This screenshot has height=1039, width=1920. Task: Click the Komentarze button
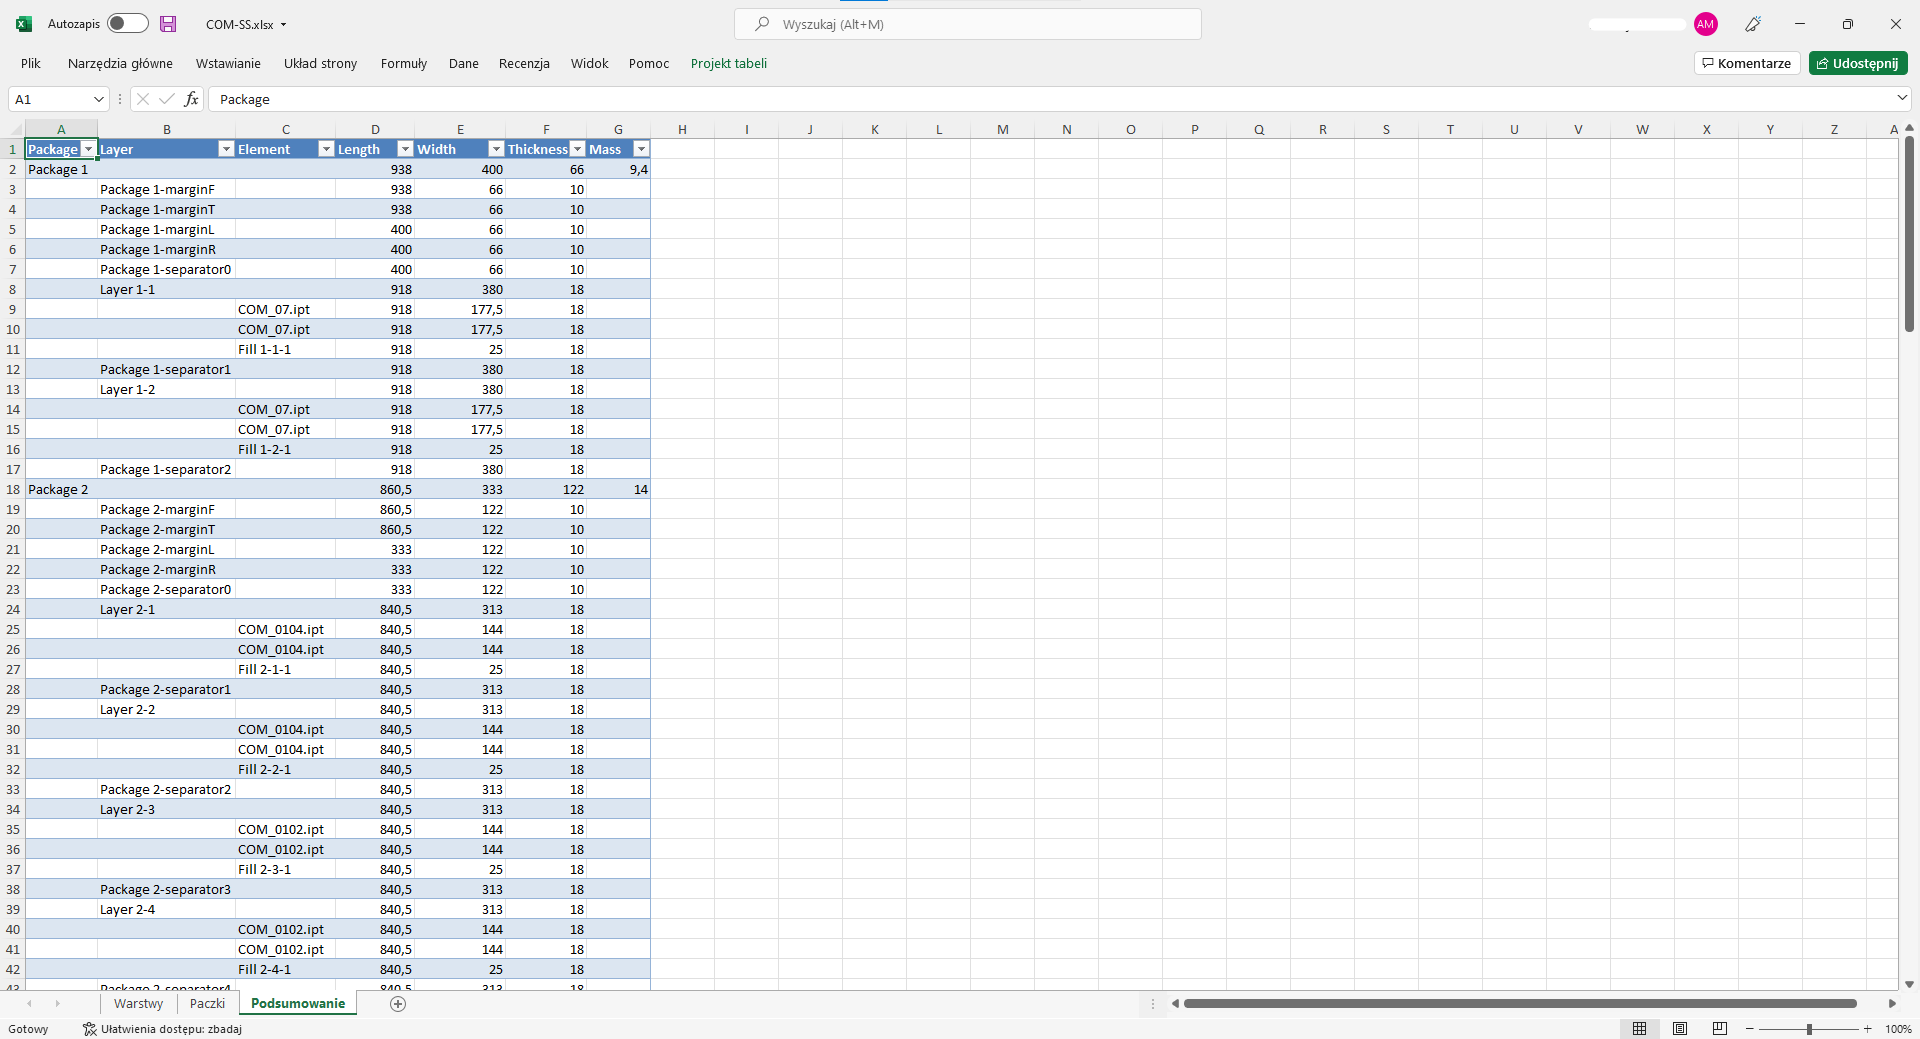click(x=1747, y=64)
